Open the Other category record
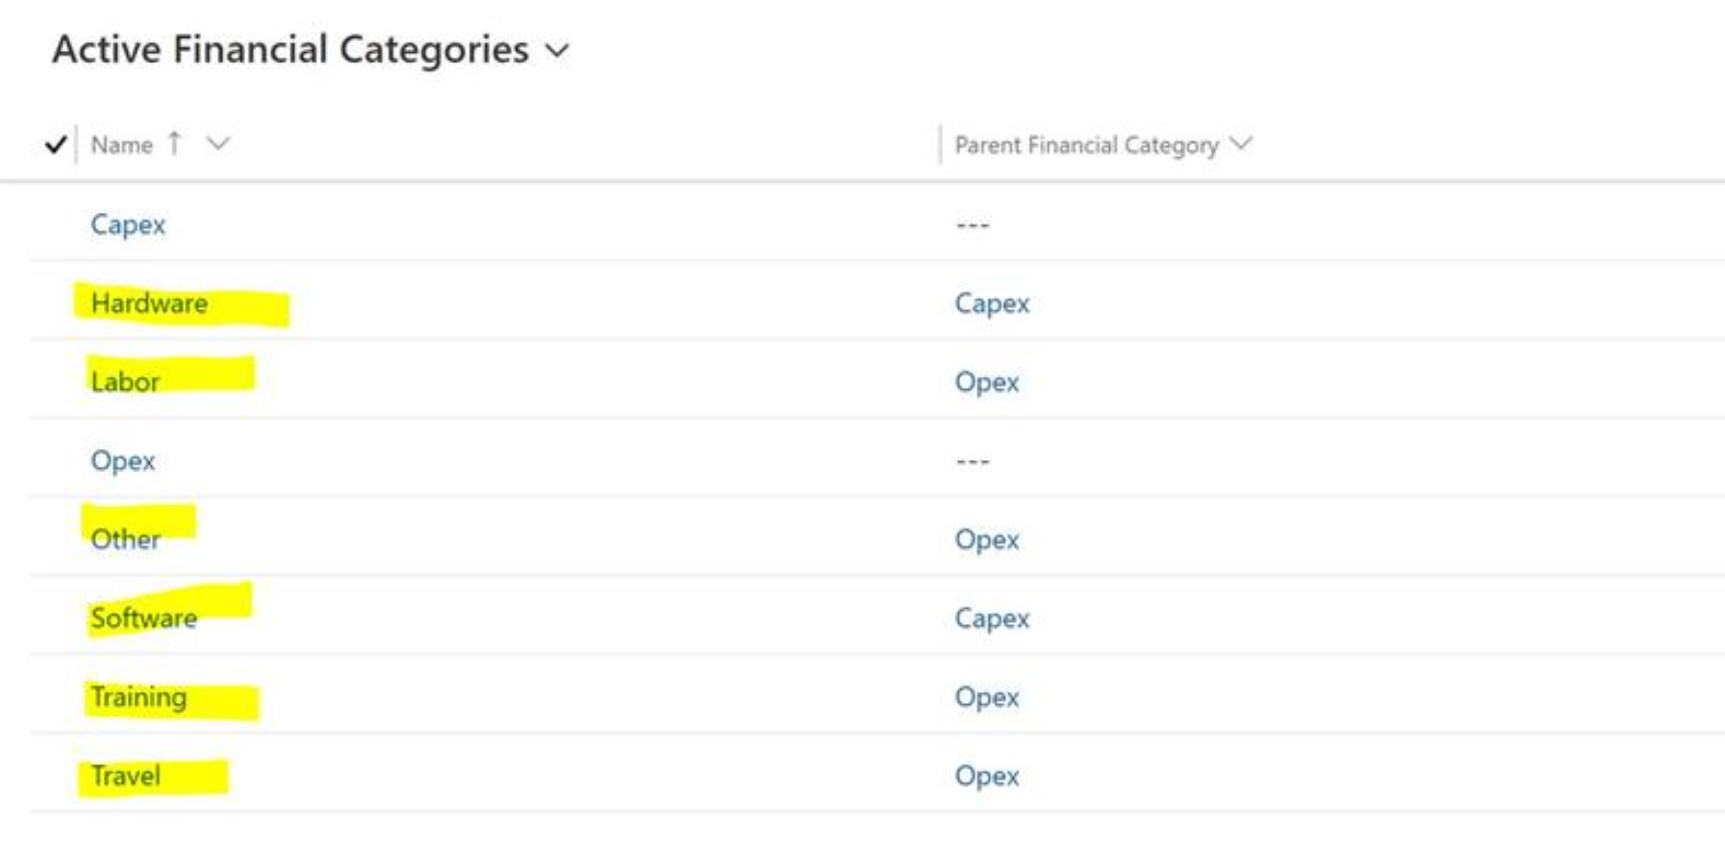 coord(125,540)
